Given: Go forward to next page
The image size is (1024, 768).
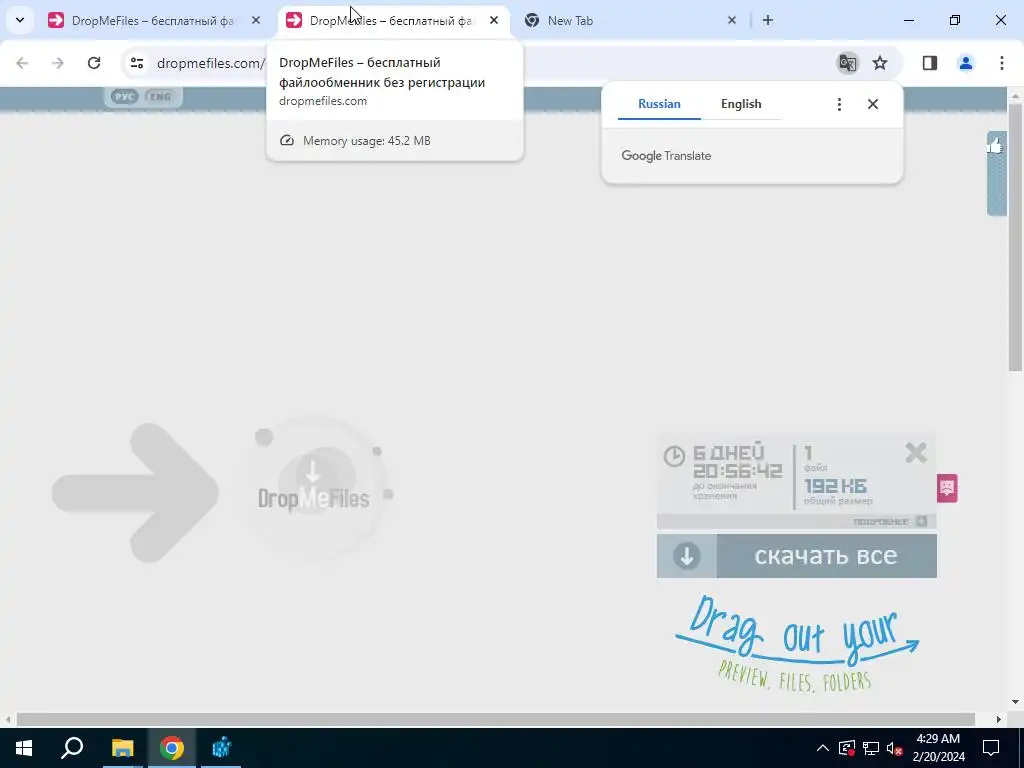Looking at the screenshot, I should (58, 63).
